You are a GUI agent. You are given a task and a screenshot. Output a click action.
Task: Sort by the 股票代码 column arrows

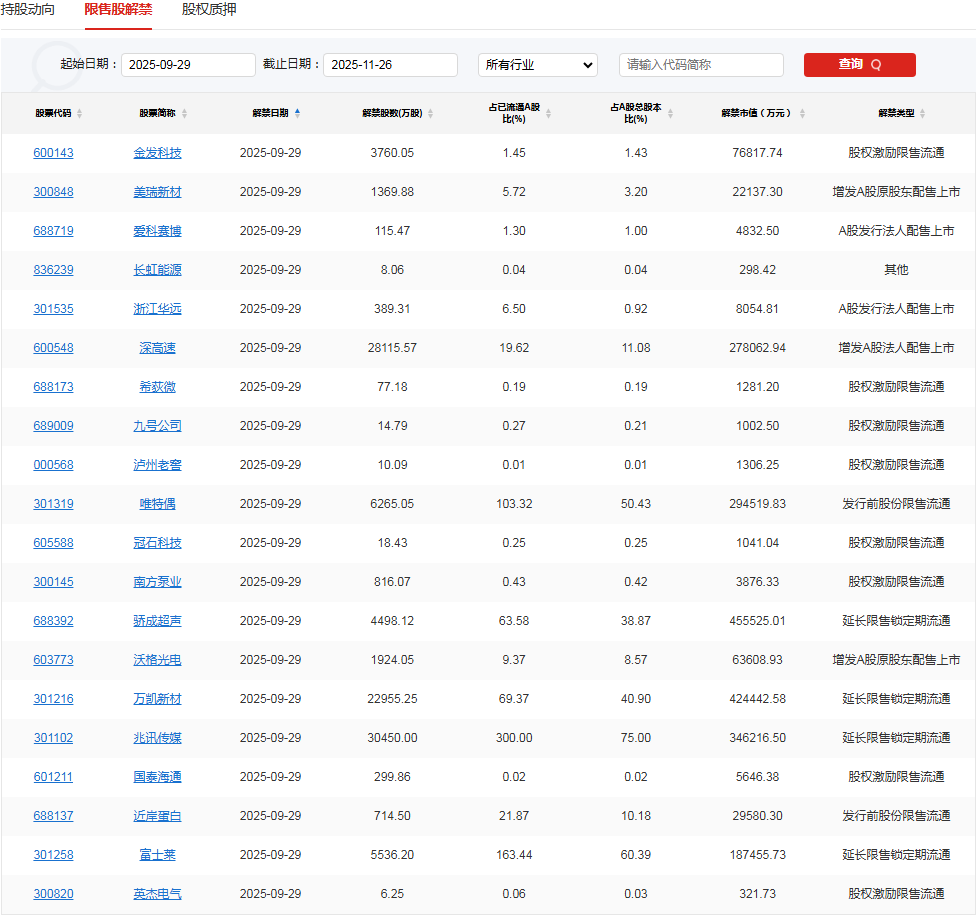coord(82,113)
